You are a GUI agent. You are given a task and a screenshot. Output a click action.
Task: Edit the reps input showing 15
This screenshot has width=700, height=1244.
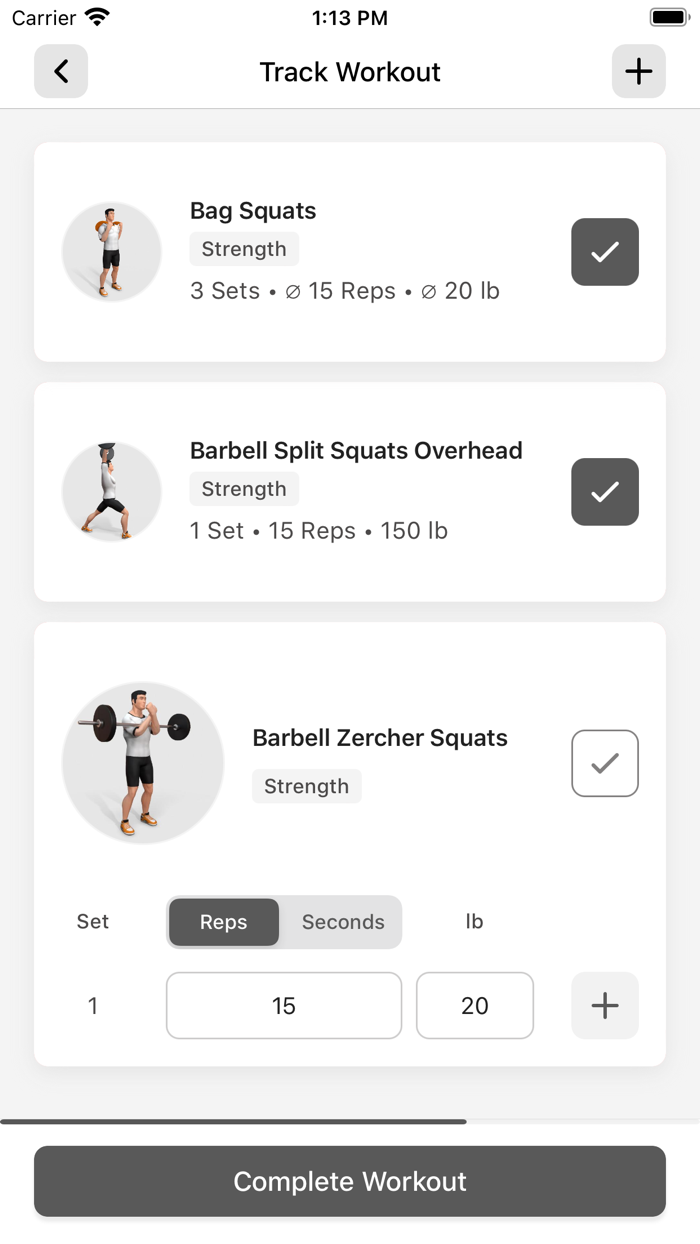pos(283,1005)
